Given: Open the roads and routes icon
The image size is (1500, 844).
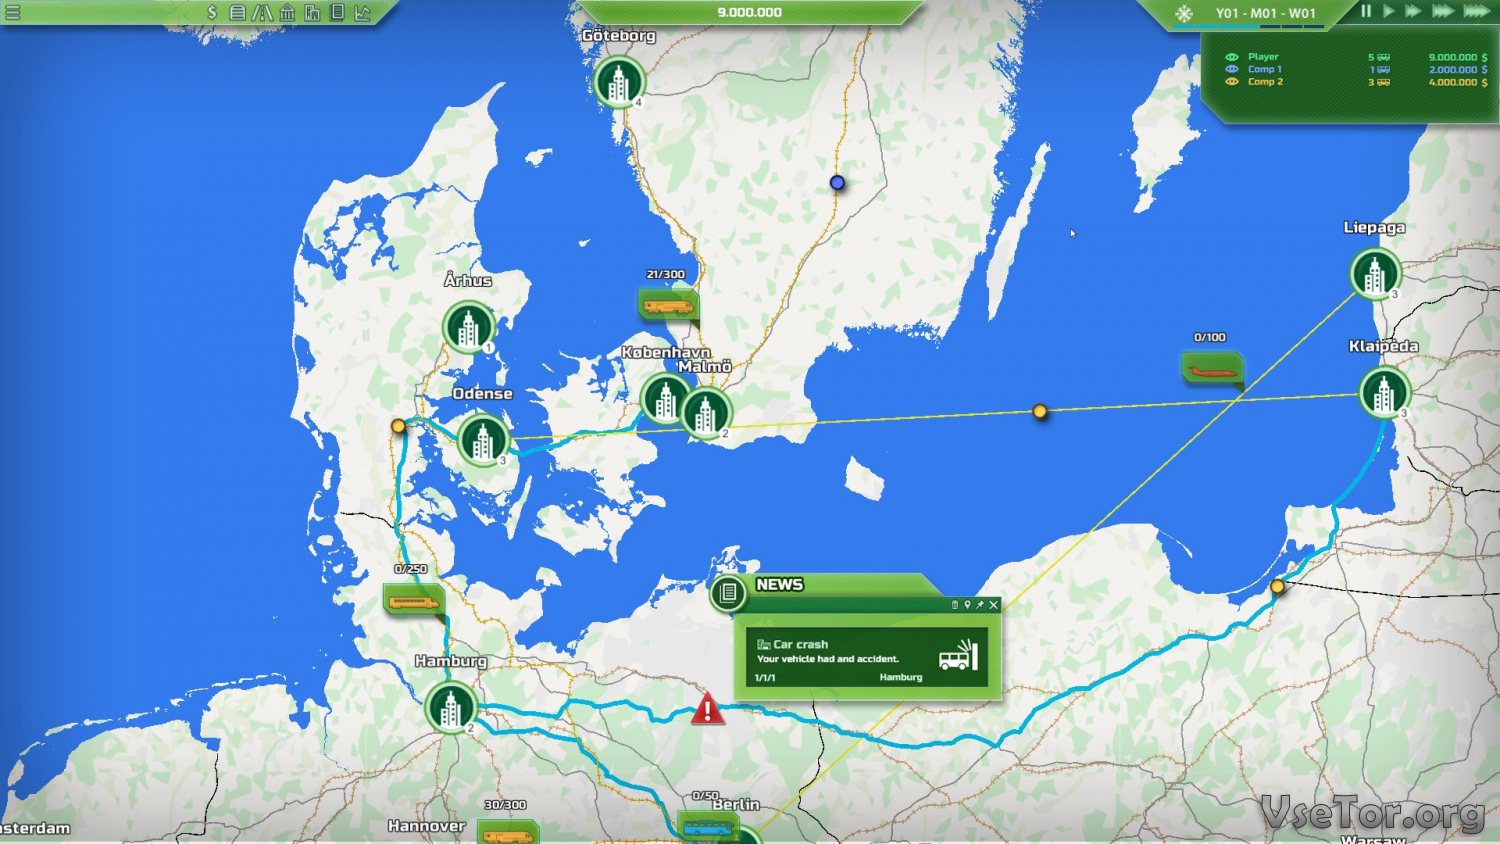Looking at the screenshot, I should [262, 13].
